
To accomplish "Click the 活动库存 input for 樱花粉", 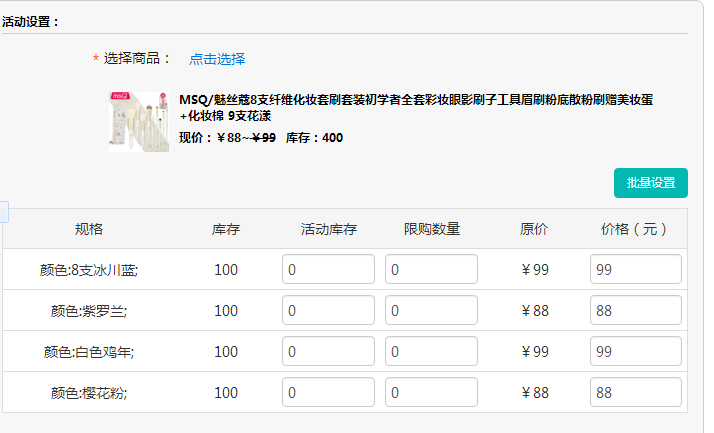I will pos(328,393).
